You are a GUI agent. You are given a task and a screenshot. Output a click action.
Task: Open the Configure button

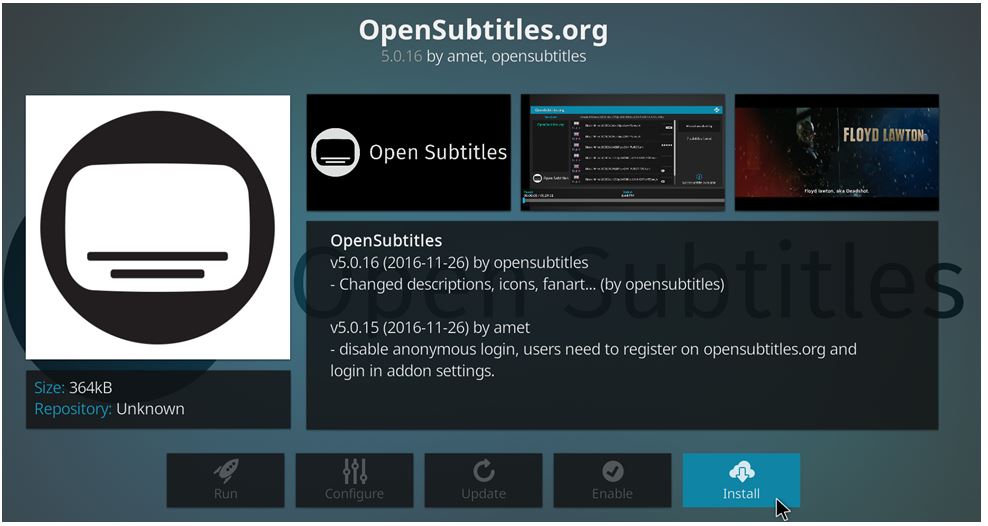[x=354, y=480]
